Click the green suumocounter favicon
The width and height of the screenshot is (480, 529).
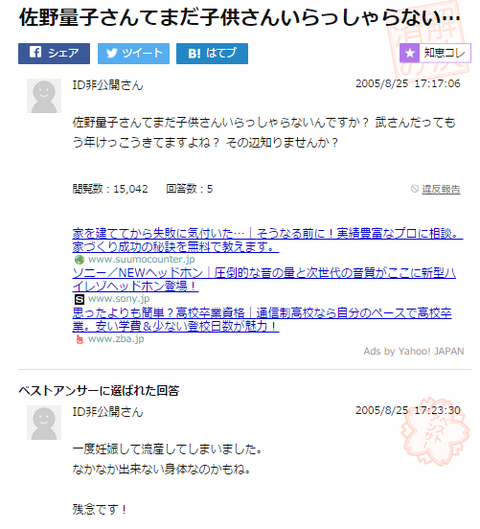(79, 259)
